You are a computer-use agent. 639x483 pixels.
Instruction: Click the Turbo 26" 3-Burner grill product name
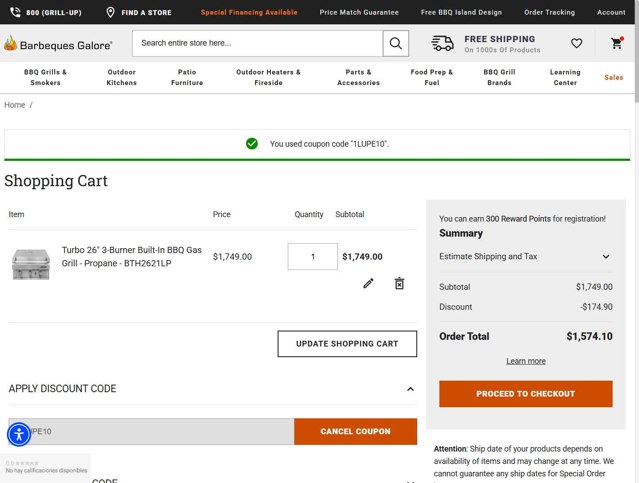[x=132, y=256]
